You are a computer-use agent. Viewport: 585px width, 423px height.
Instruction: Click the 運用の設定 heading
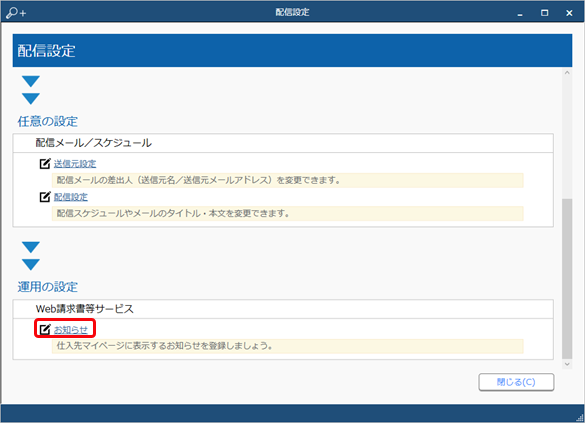[48, 287]
